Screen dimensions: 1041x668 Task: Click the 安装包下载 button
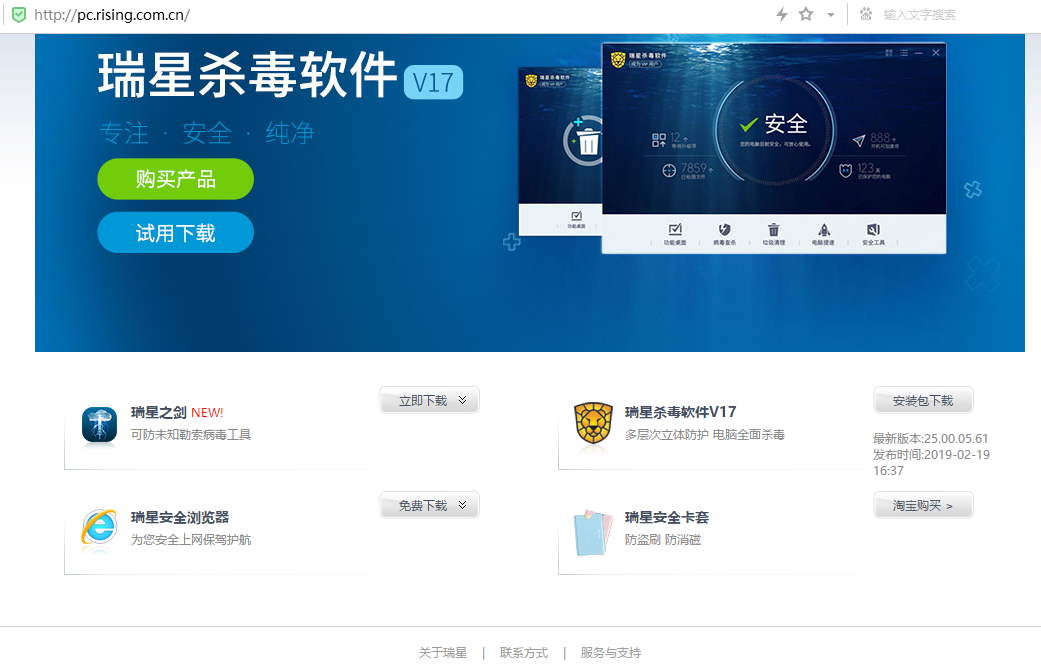pyautogui.click(x=923, y=400)
